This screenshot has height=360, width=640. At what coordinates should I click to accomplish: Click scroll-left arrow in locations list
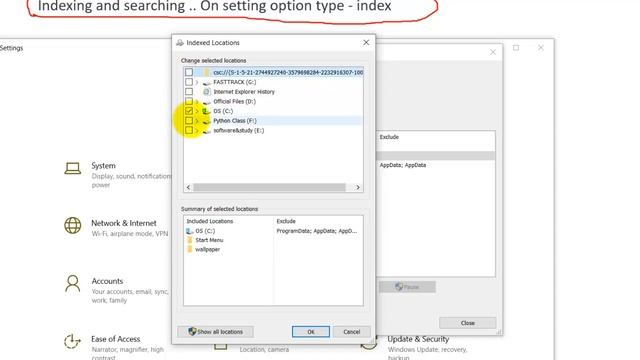coord(188,187)
